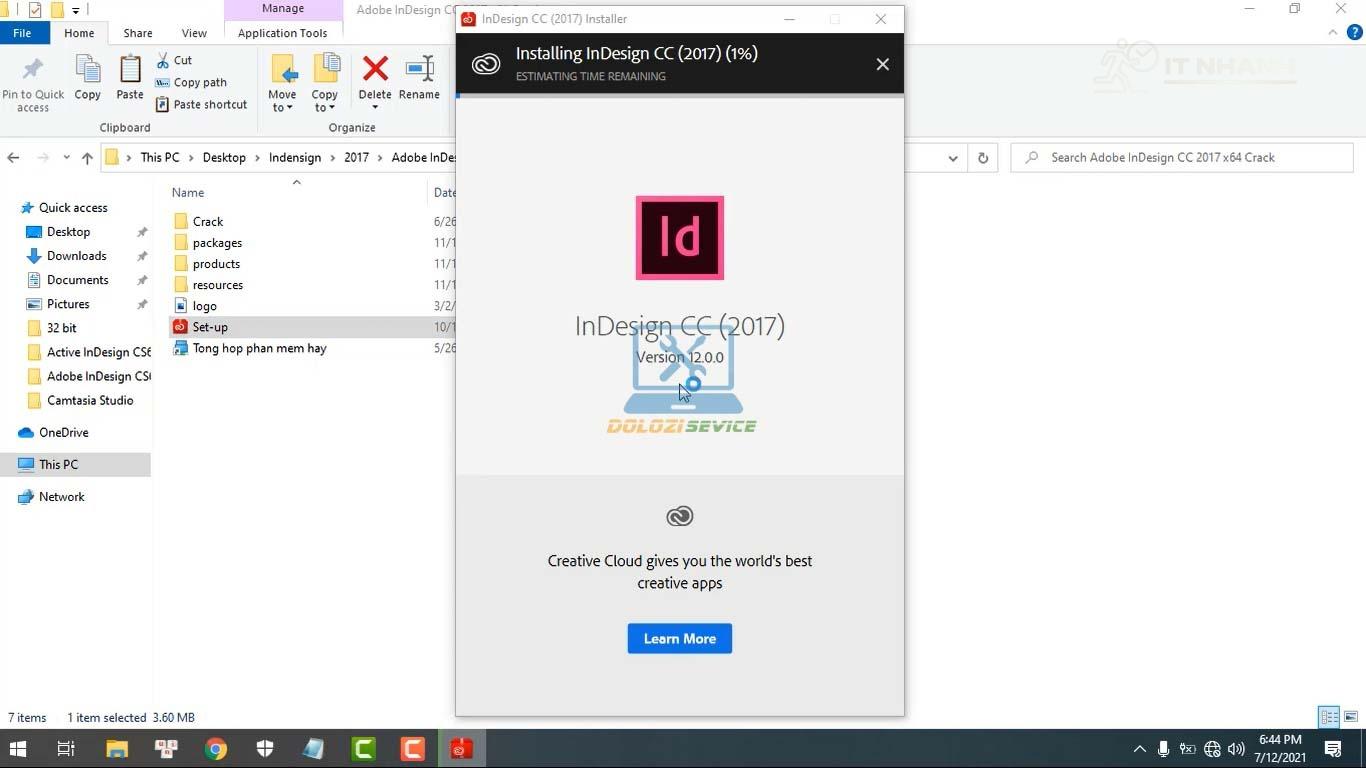Viewport: 1366px width, 768px height.
Task: Click the Delete icon in the ribbon
Action: (375, 70)
